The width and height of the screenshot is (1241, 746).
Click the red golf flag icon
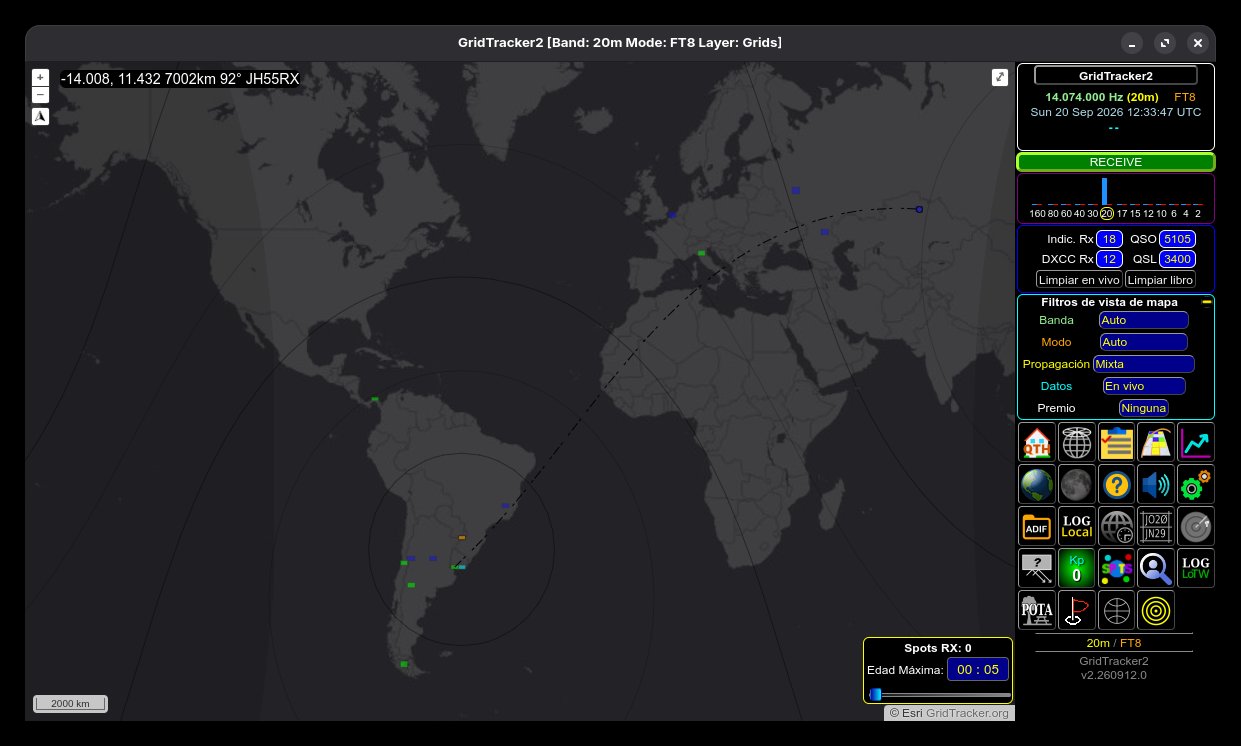pyautogui.click(x=1077, y=610)
